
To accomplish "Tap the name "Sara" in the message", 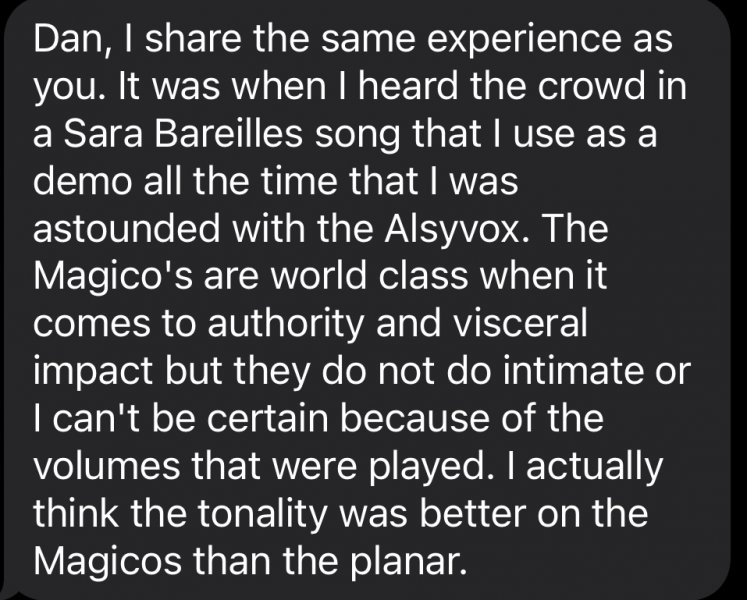I will point(102,133).
